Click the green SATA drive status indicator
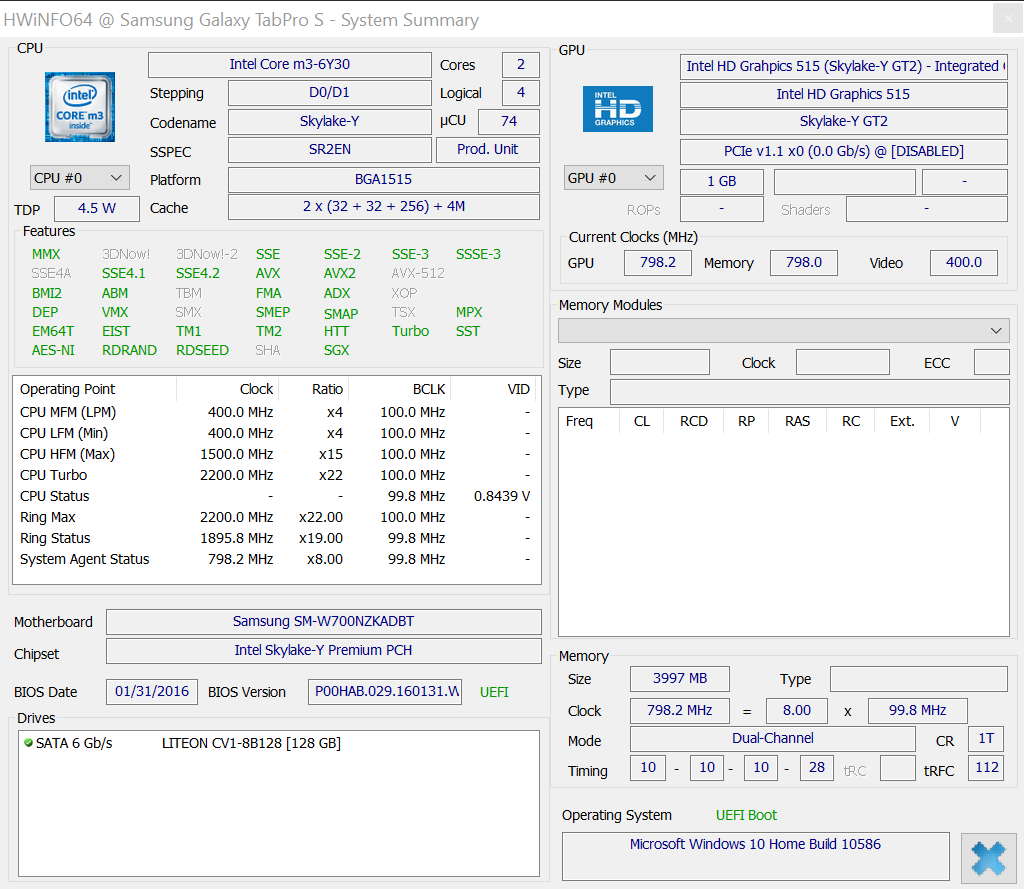Viewport: 1024px width, 889px height. (28, 743)
